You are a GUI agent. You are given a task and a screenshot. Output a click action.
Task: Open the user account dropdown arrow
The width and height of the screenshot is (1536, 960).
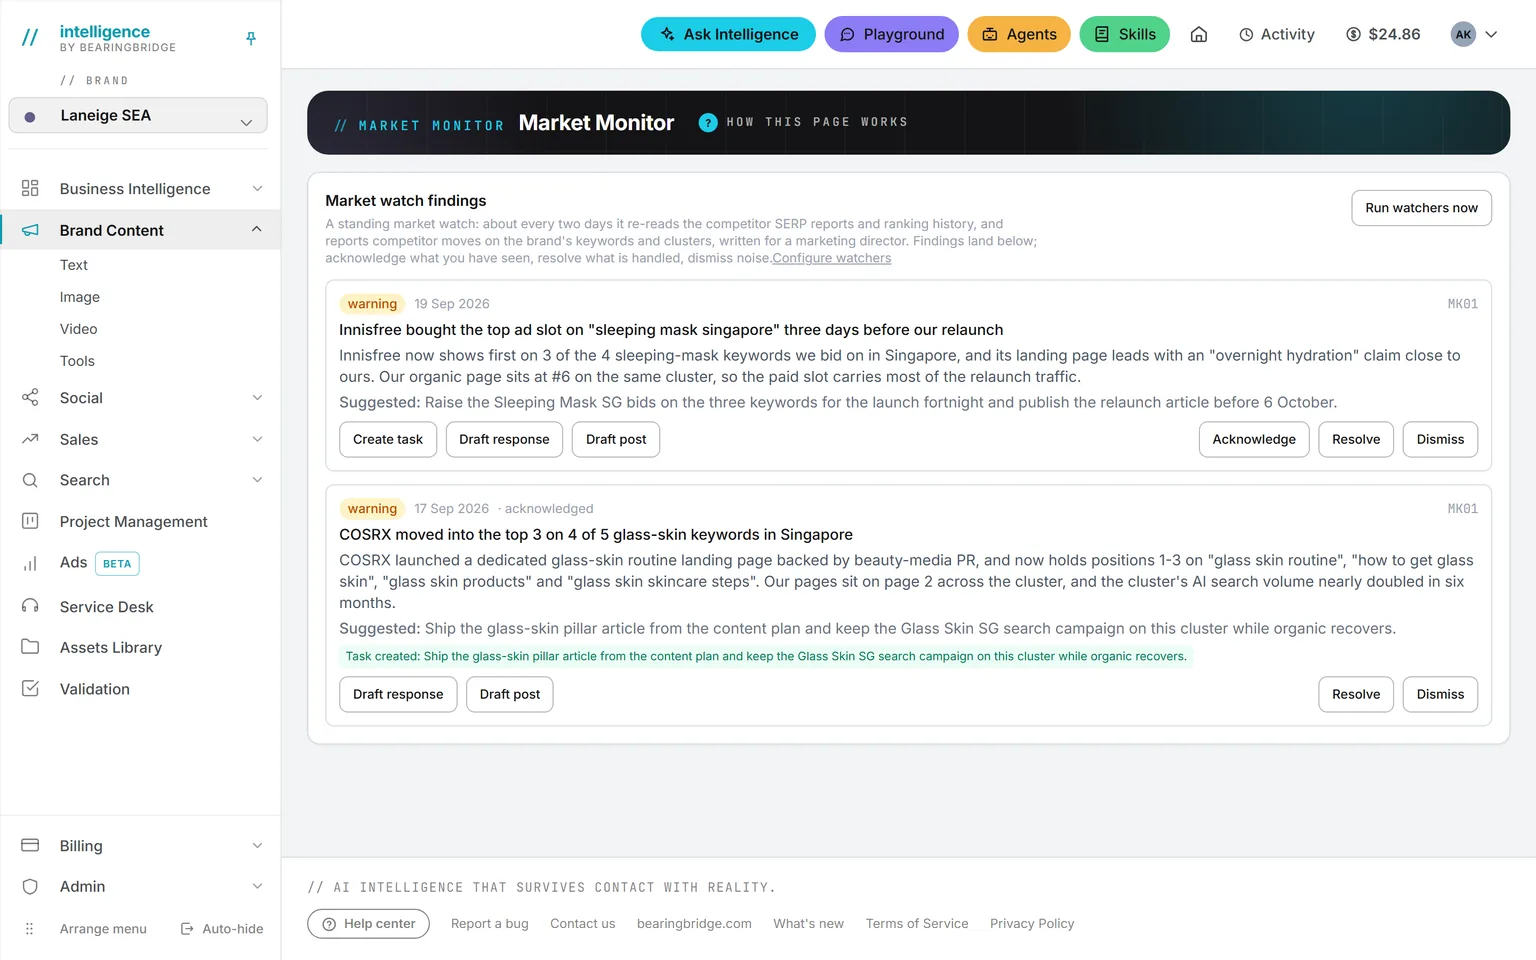[x=1491, y=34]
